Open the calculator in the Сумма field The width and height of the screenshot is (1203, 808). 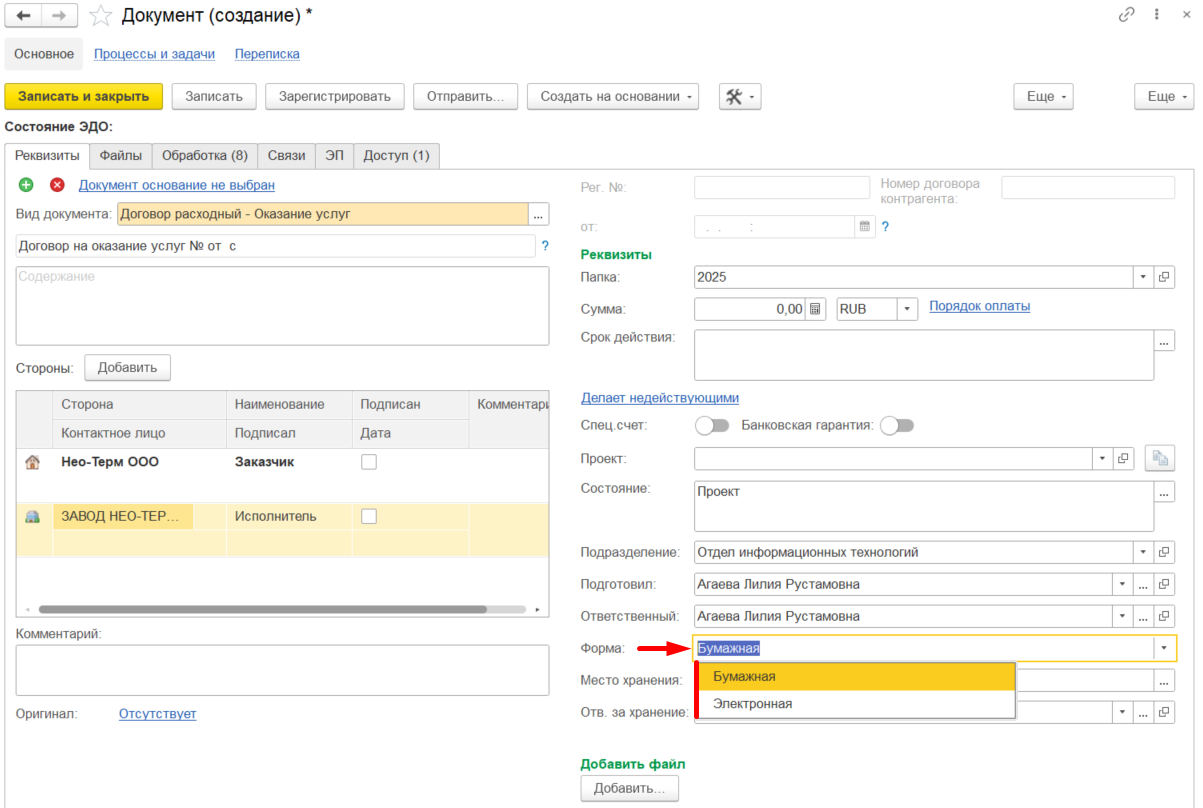pos(816,309)
